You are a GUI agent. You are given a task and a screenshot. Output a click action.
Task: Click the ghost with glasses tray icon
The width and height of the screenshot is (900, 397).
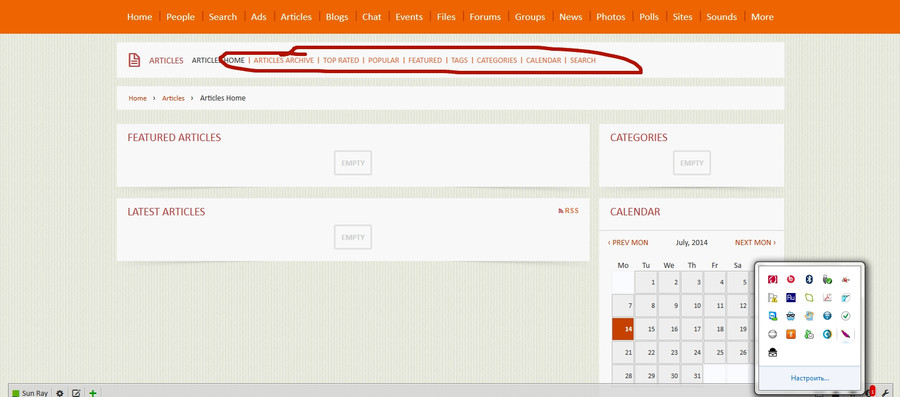791,316
